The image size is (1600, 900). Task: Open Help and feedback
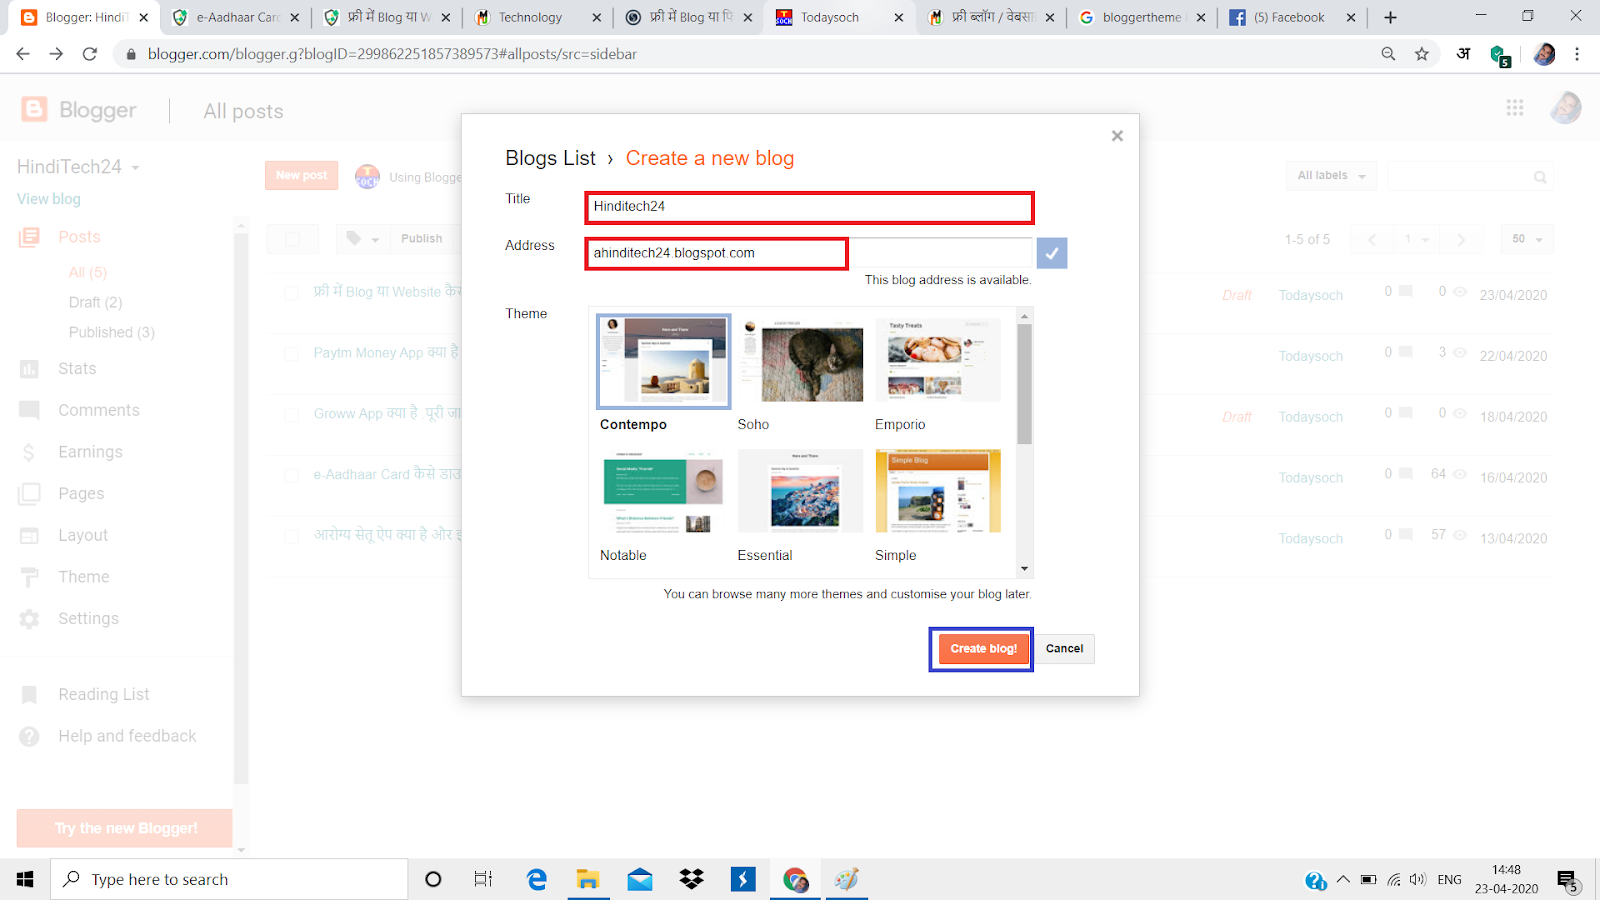tap(127, 736)
